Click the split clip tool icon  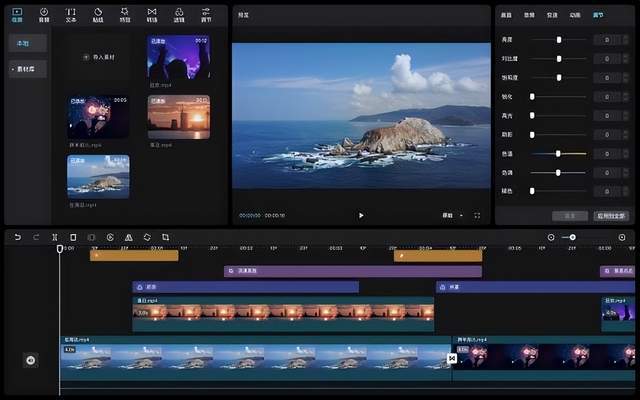pos(54,237)
